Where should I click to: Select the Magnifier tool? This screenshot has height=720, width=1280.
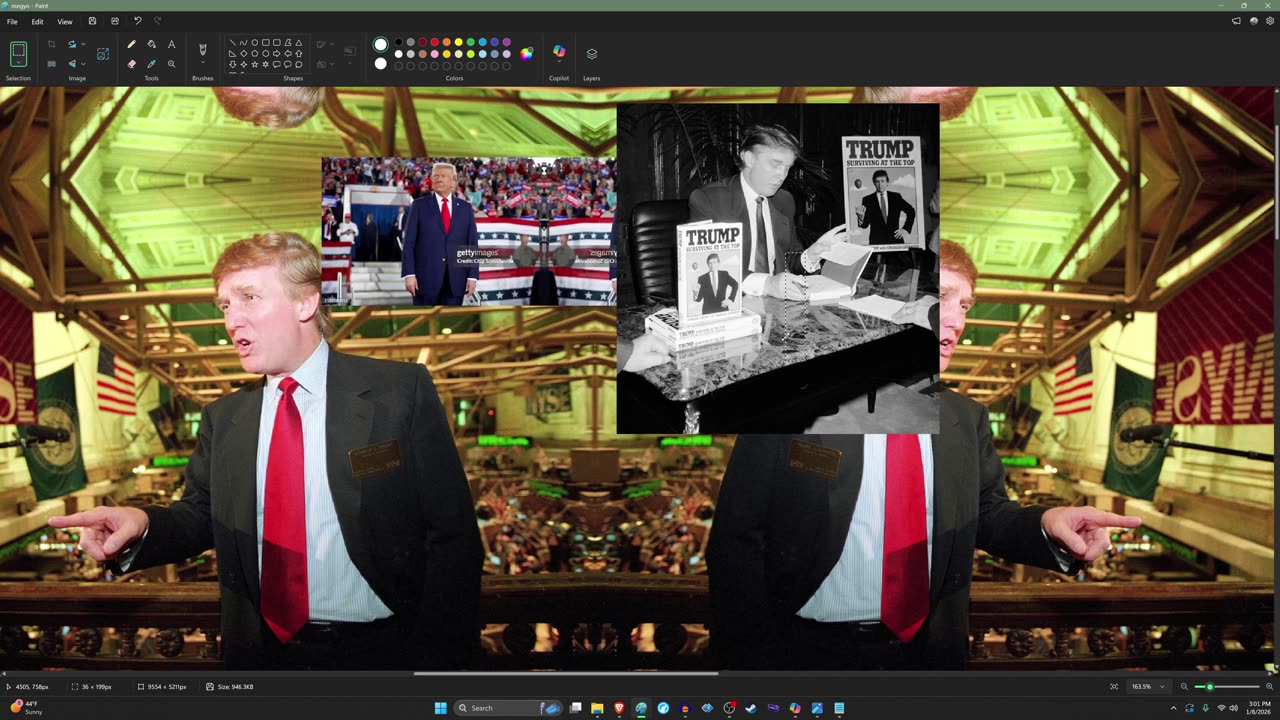coord(171,64)
